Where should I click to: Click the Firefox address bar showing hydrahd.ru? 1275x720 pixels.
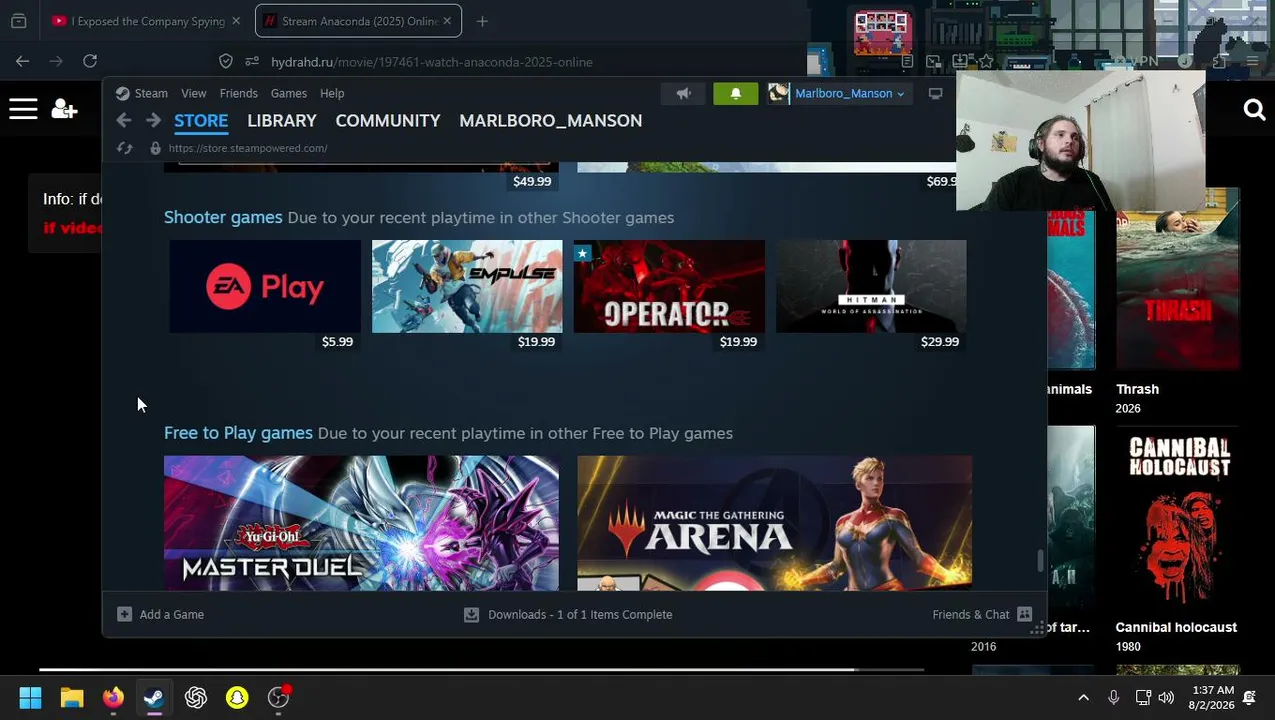[x=432, y=61]
